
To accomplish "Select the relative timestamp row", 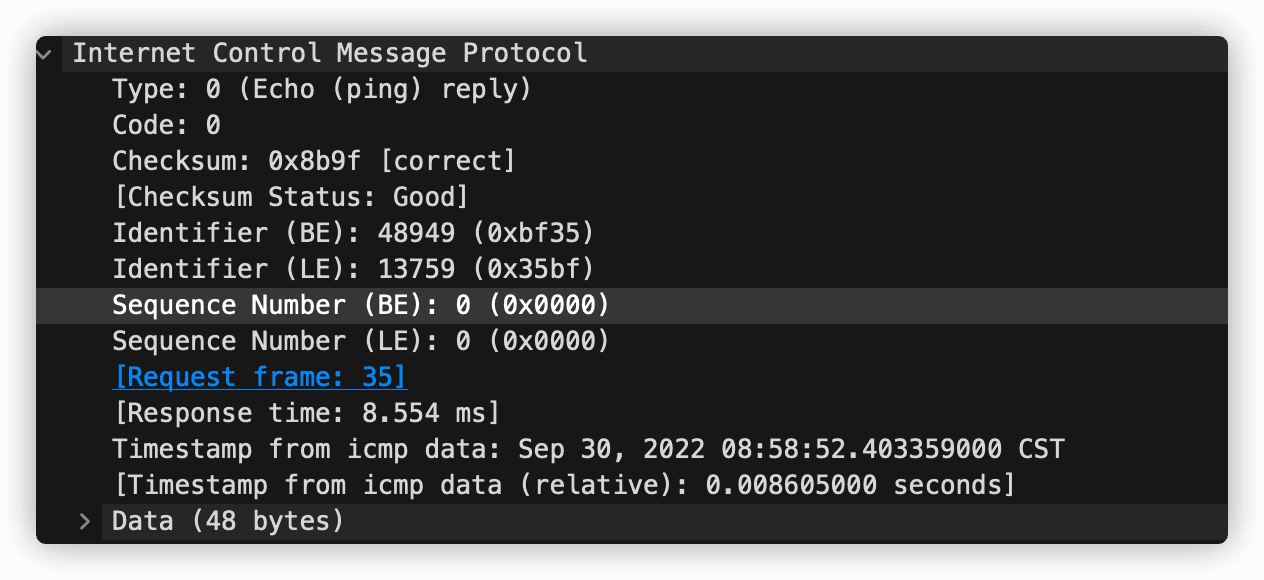I will (632, 485).
